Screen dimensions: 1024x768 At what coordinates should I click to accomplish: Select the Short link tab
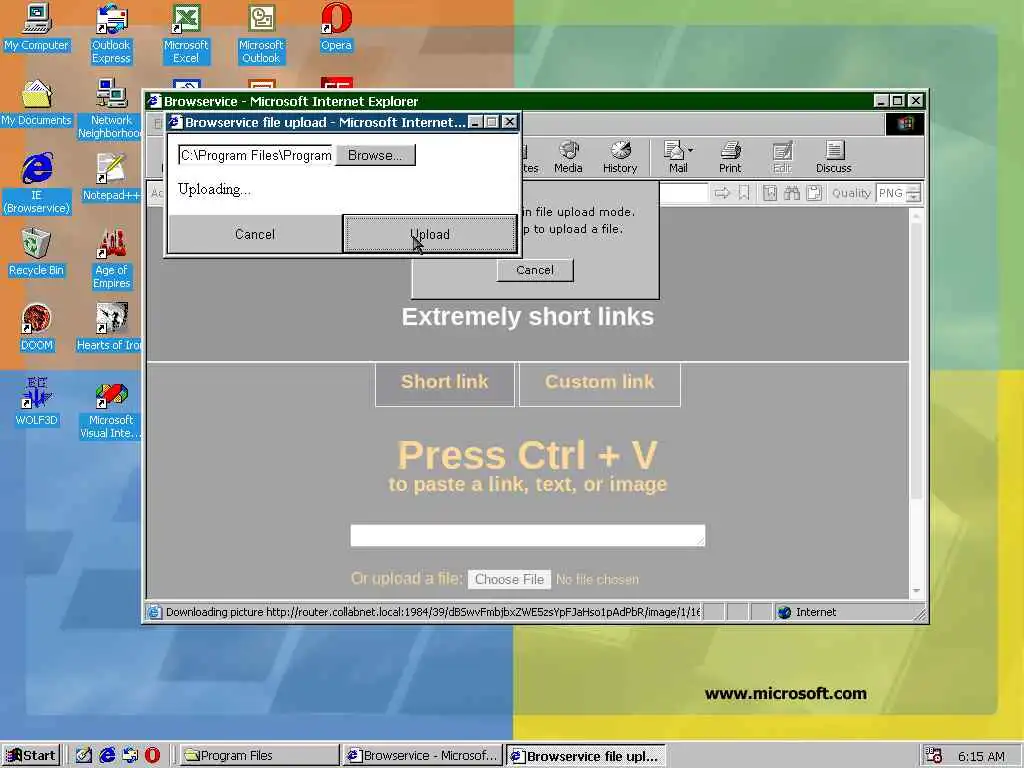[445, 384]
